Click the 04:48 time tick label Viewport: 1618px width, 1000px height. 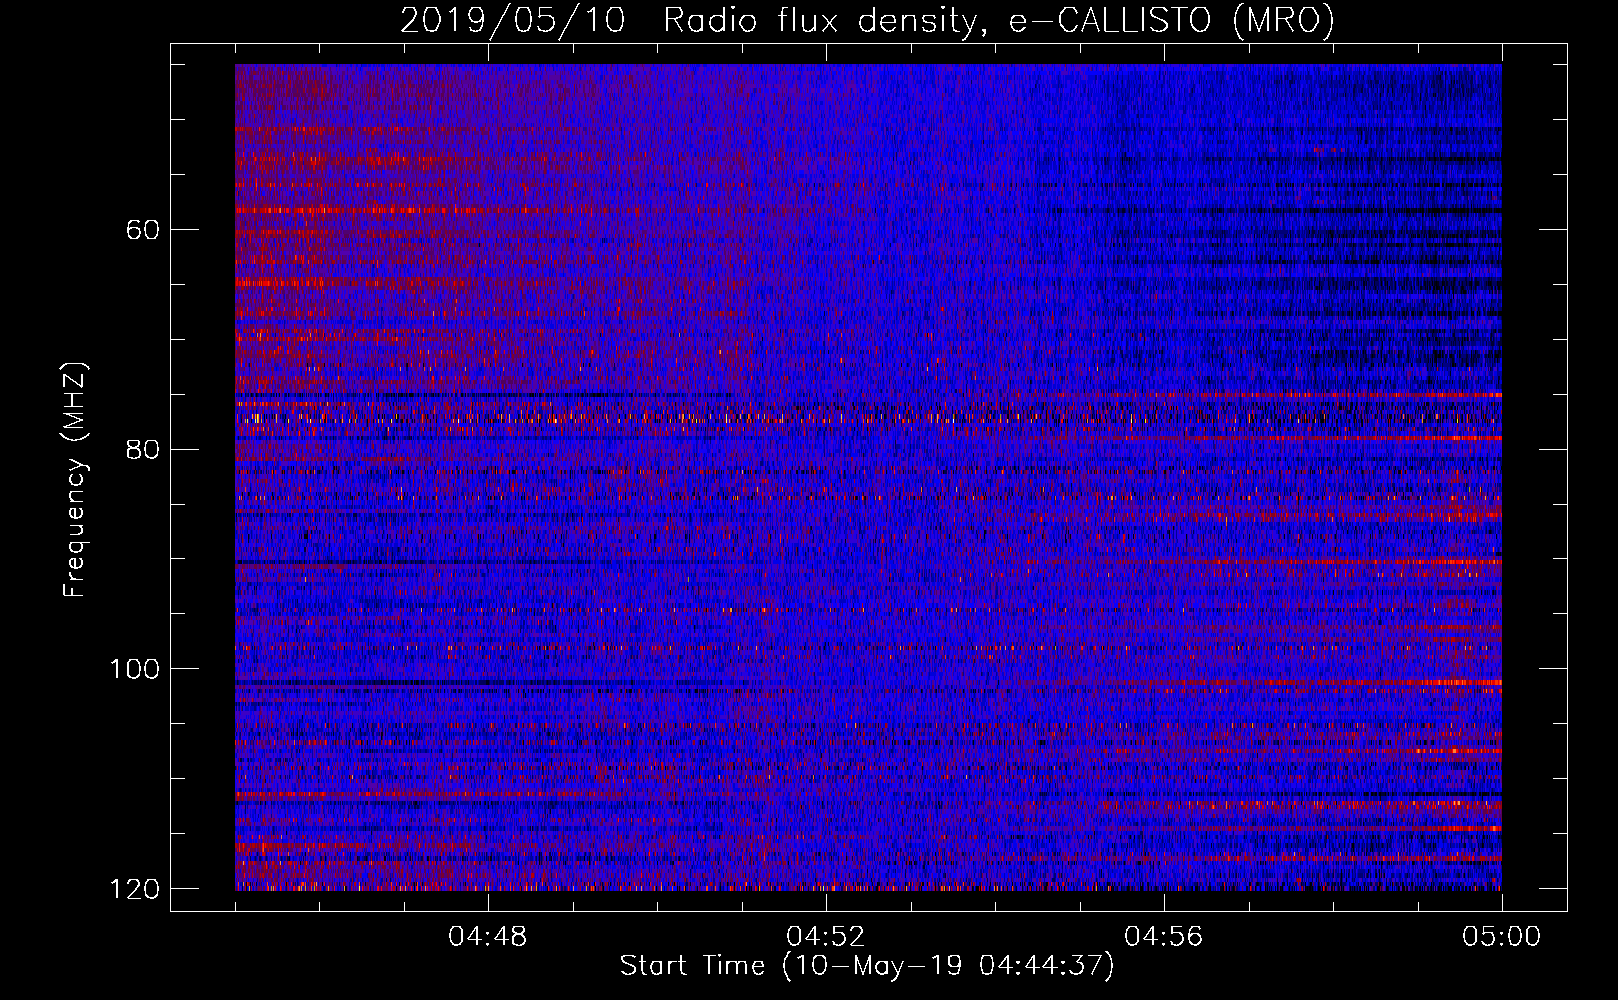click(x=487, y=937)
